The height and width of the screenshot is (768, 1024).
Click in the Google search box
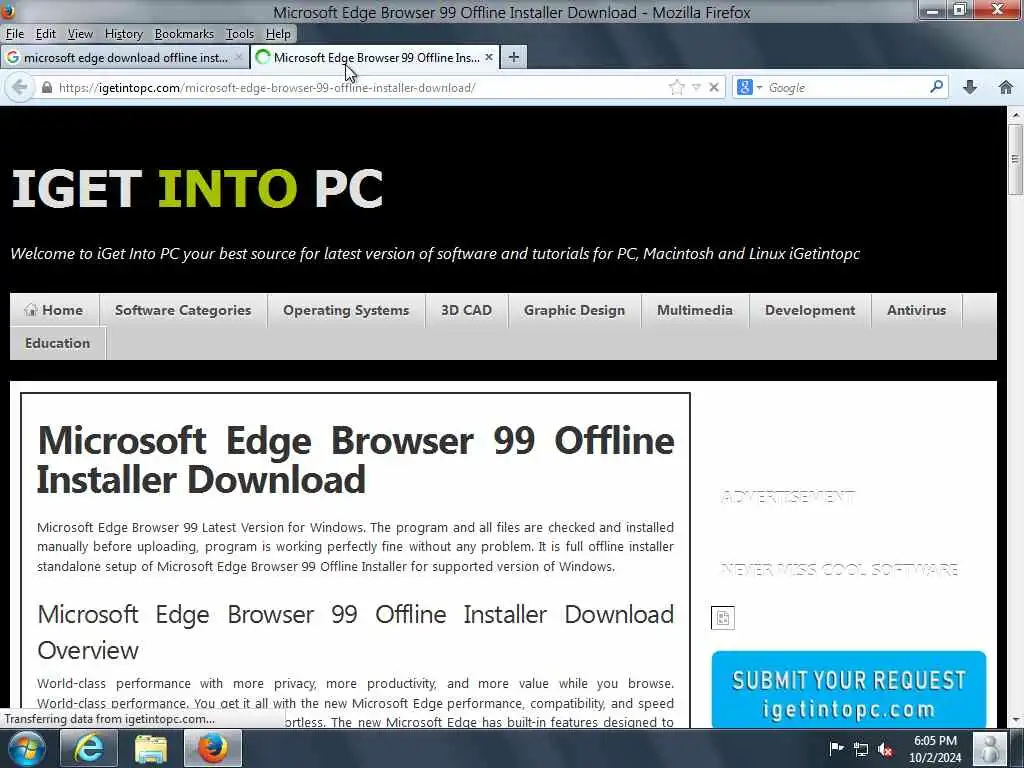(x=846, y=88)
